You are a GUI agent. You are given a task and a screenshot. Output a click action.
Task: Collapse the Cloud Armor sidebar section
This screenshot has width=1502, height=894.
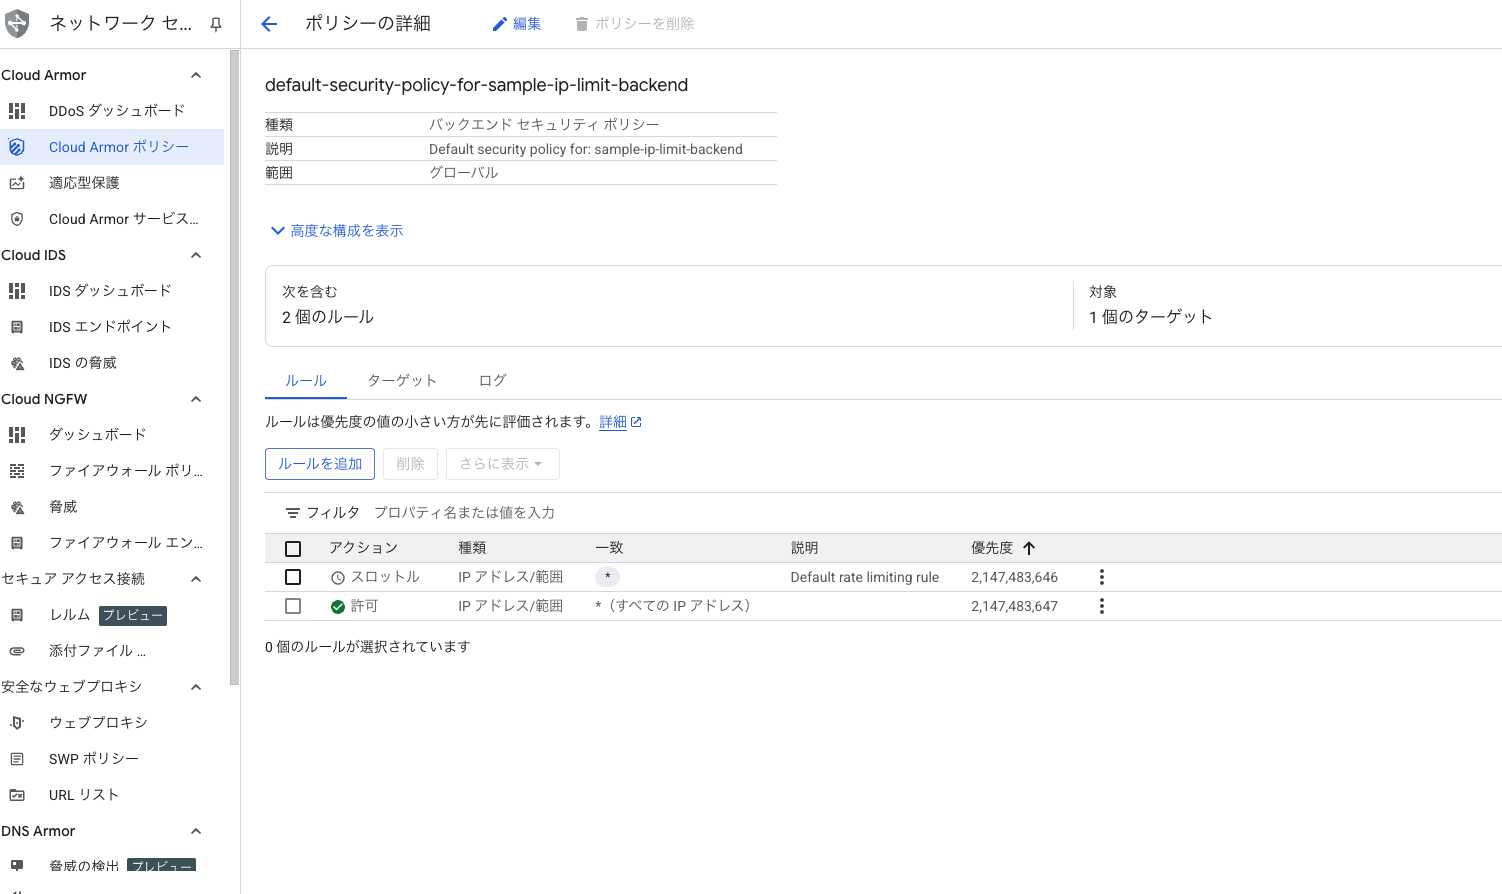click(196, 75)
